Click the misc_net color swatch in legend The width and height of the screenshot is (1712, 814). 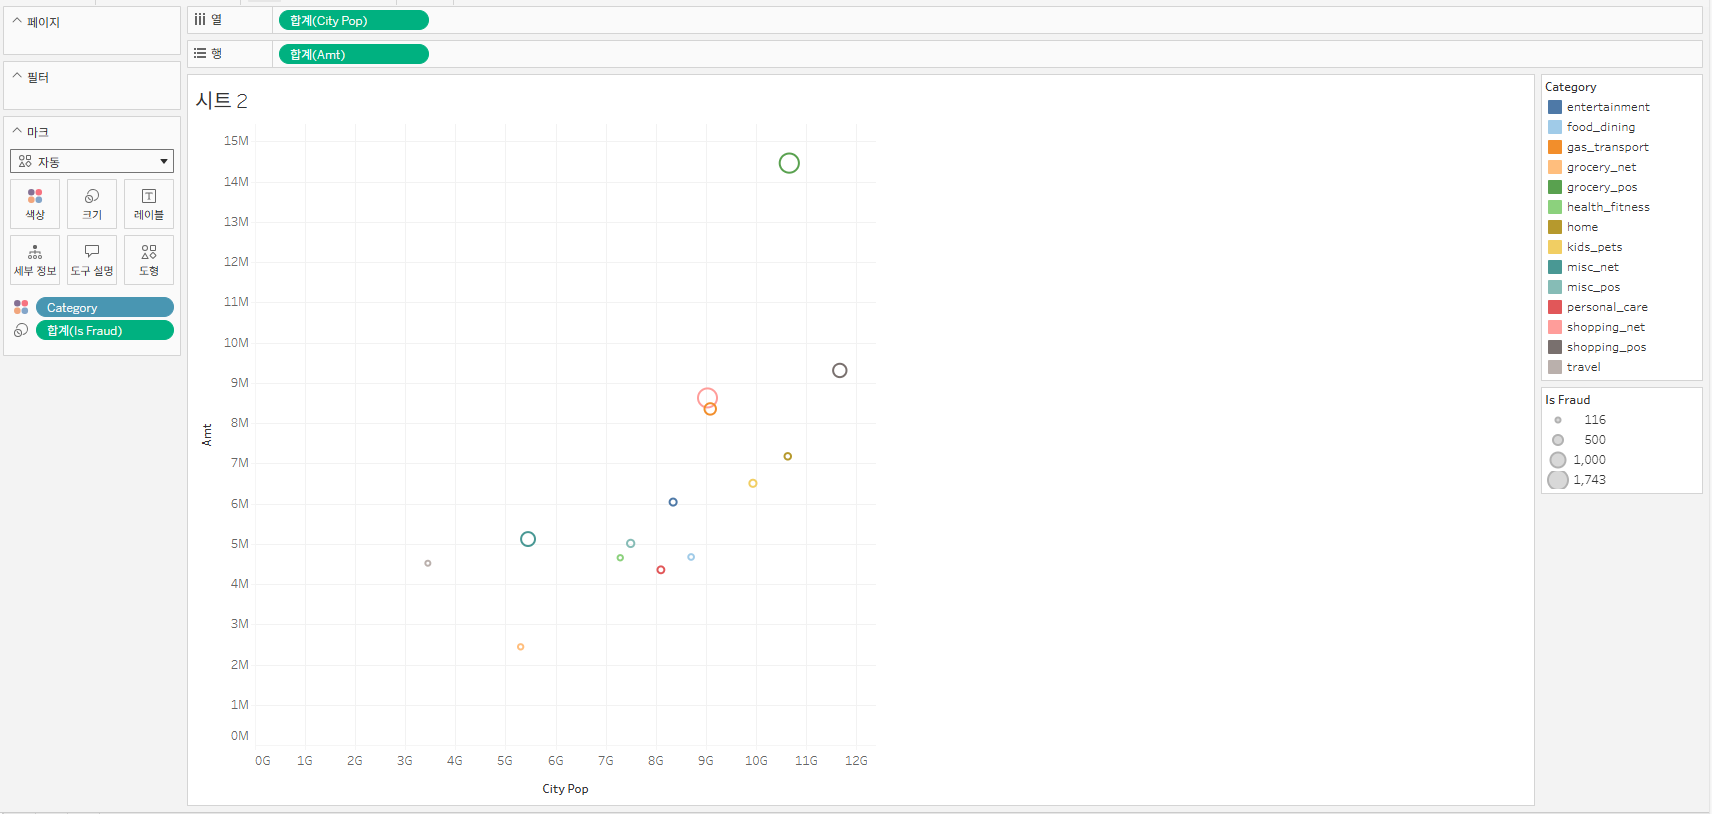1555,267
